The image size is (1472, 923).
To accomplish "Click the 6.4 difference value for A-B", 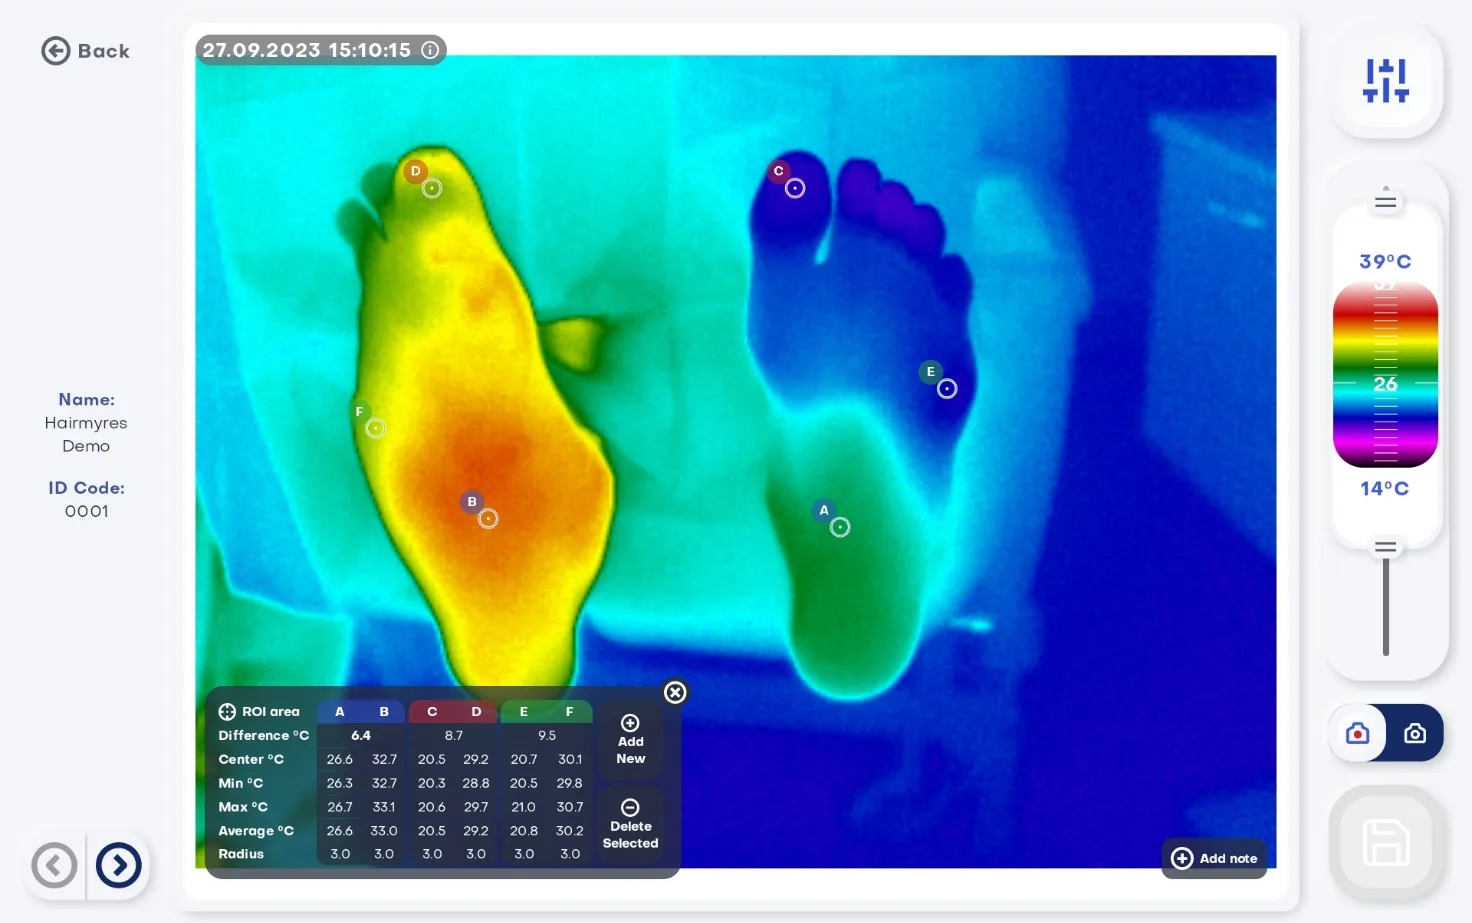I will click(361, 735).
